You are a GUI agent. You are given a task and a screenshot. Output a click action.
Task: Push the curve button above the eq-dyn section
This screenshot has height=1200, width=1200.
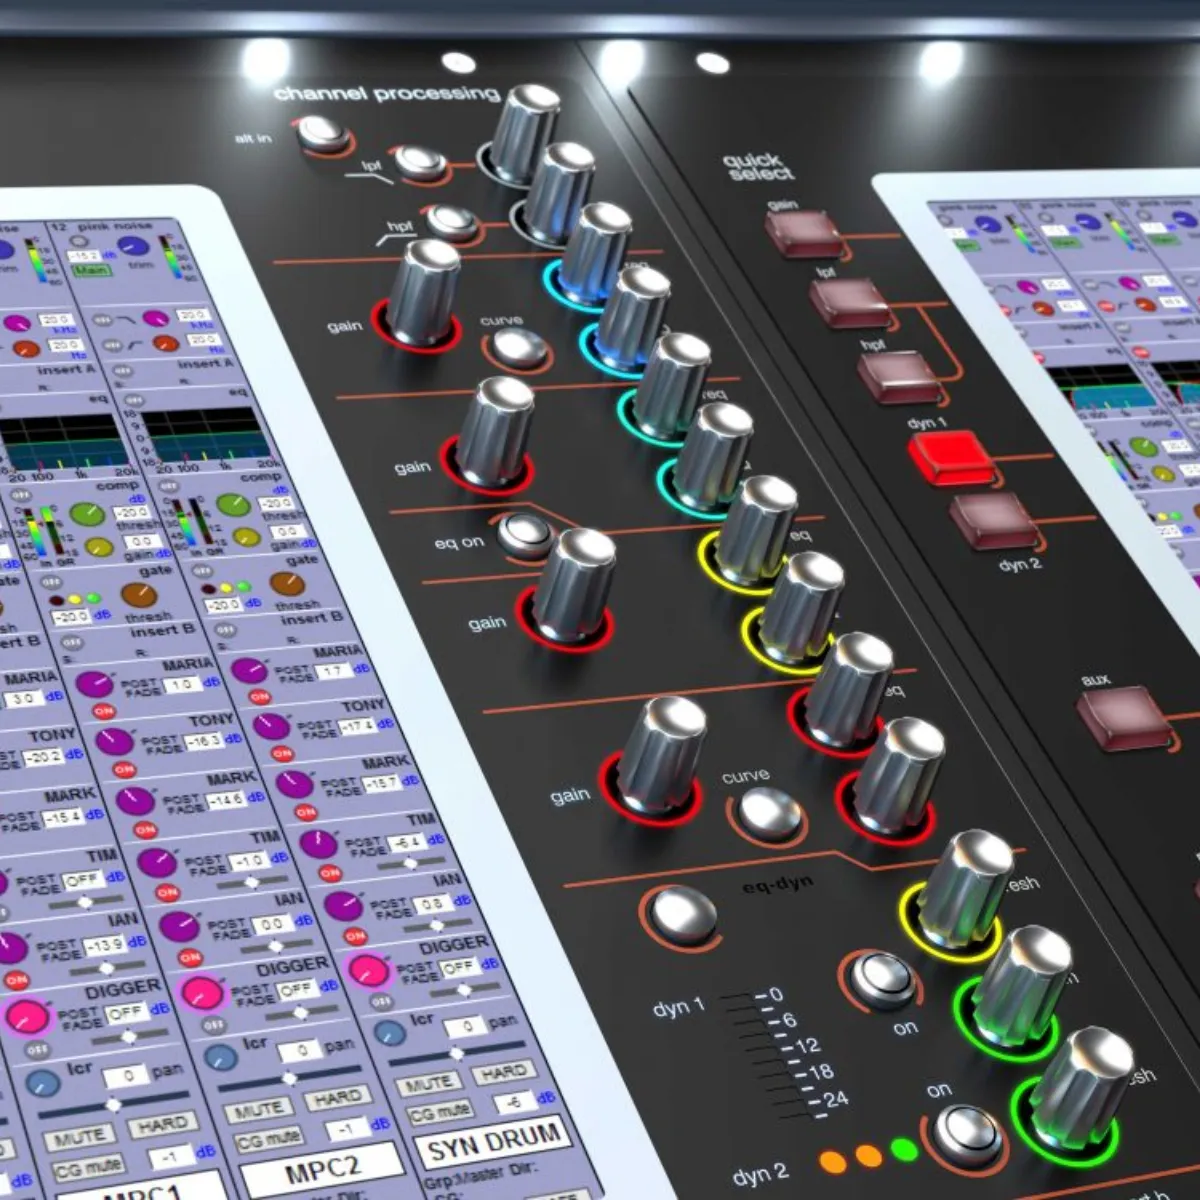point(770,813)
